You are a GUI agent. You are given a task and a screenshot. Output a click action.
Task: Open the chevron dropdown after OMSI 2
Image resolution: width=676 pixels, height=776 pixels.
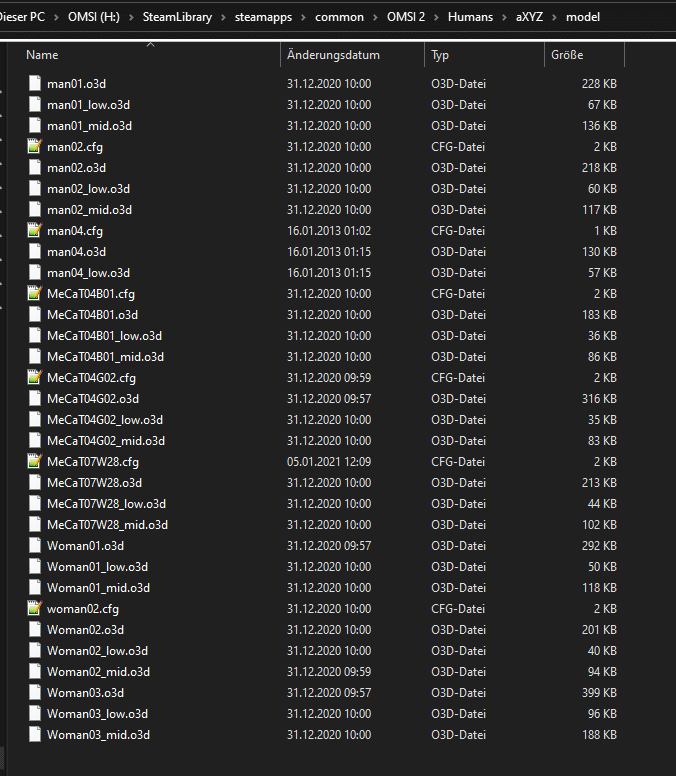pos(436,17)
